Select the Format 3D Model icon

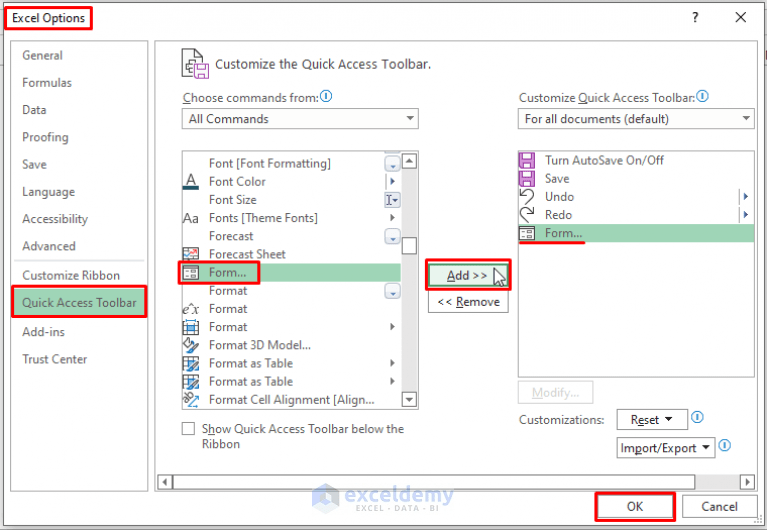(191, 345)
